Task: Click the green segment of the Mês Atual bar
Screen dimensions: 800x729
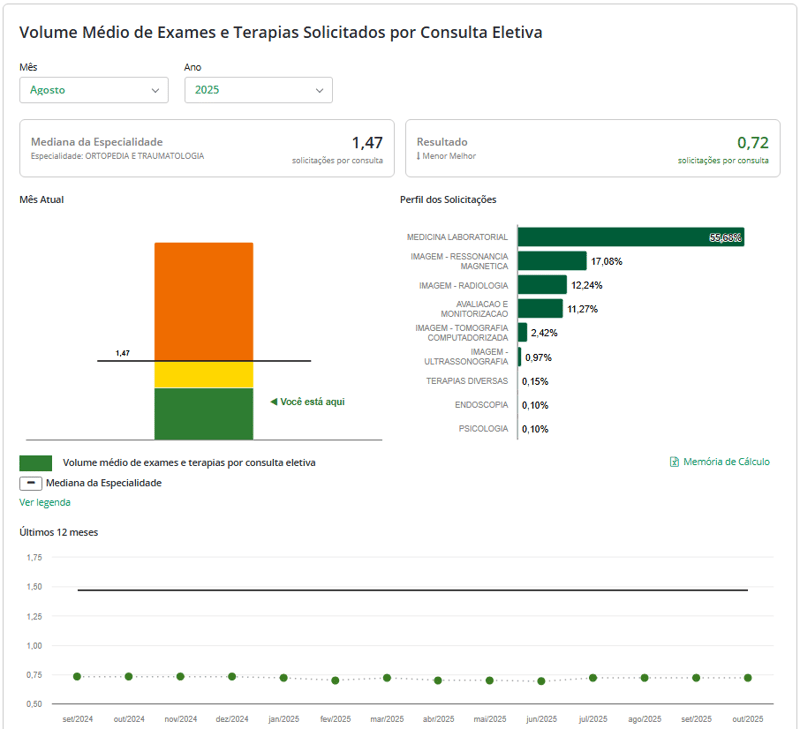Action: (x=203, y=414)
